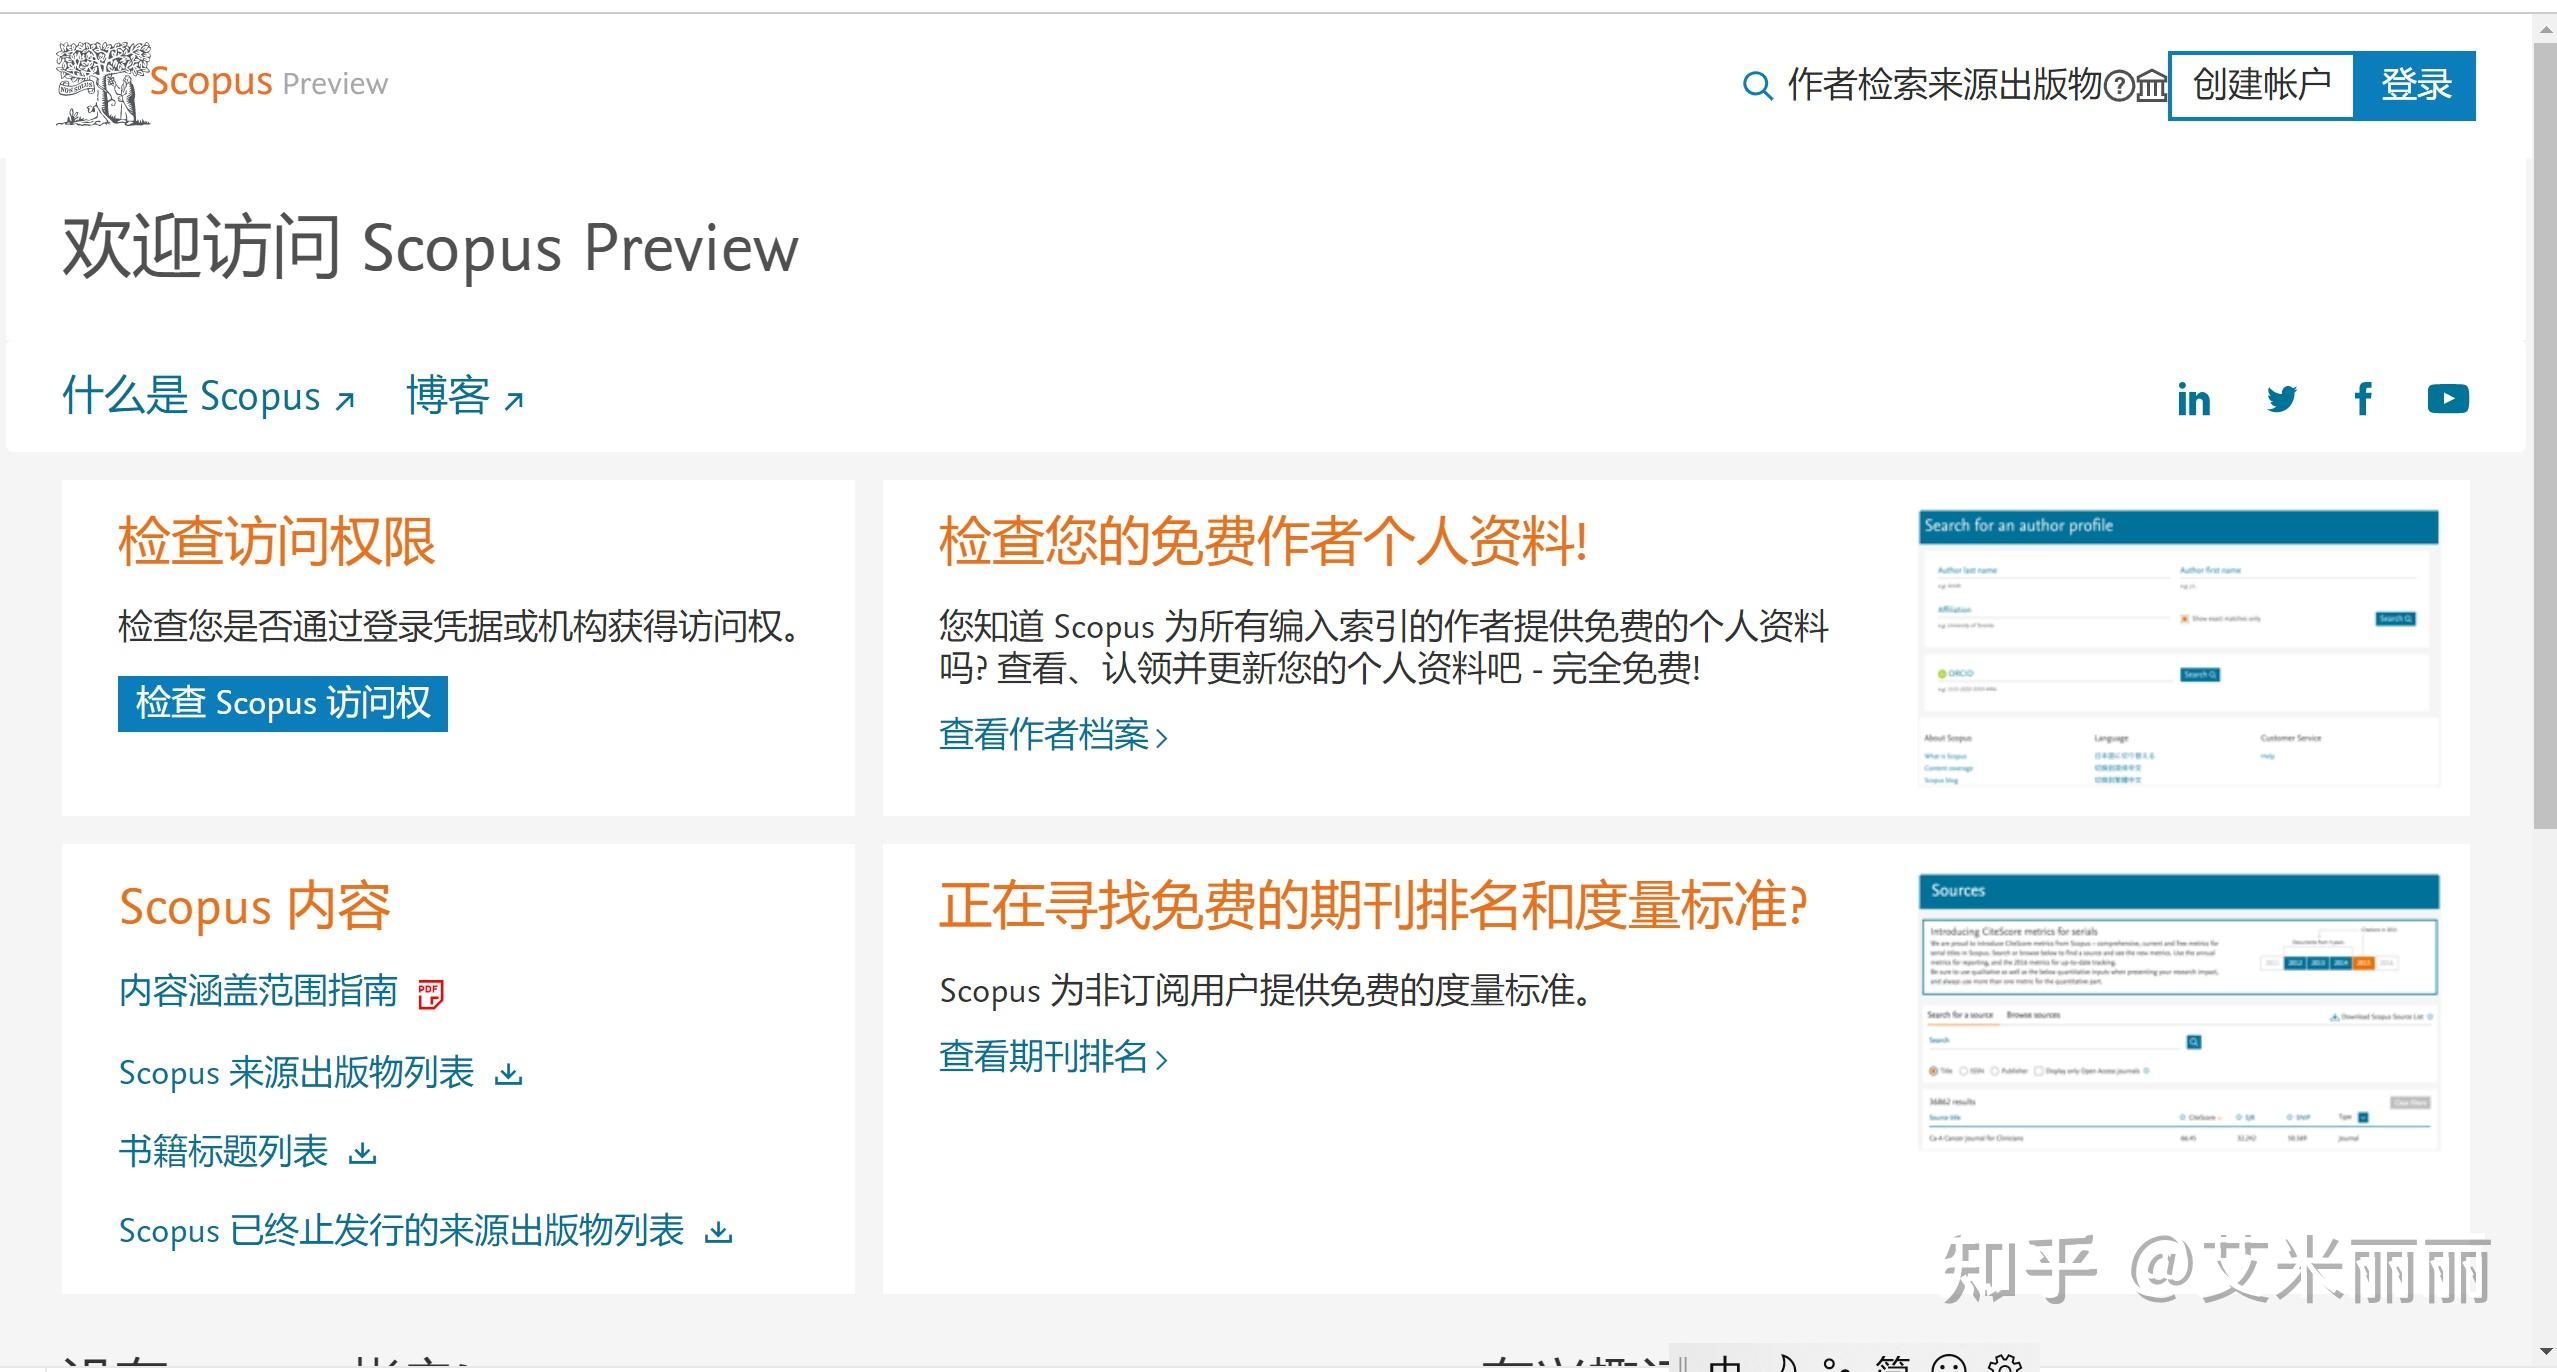Open 来源出版物 in top navigation

pyautogui.click(x=2014, y=85)
